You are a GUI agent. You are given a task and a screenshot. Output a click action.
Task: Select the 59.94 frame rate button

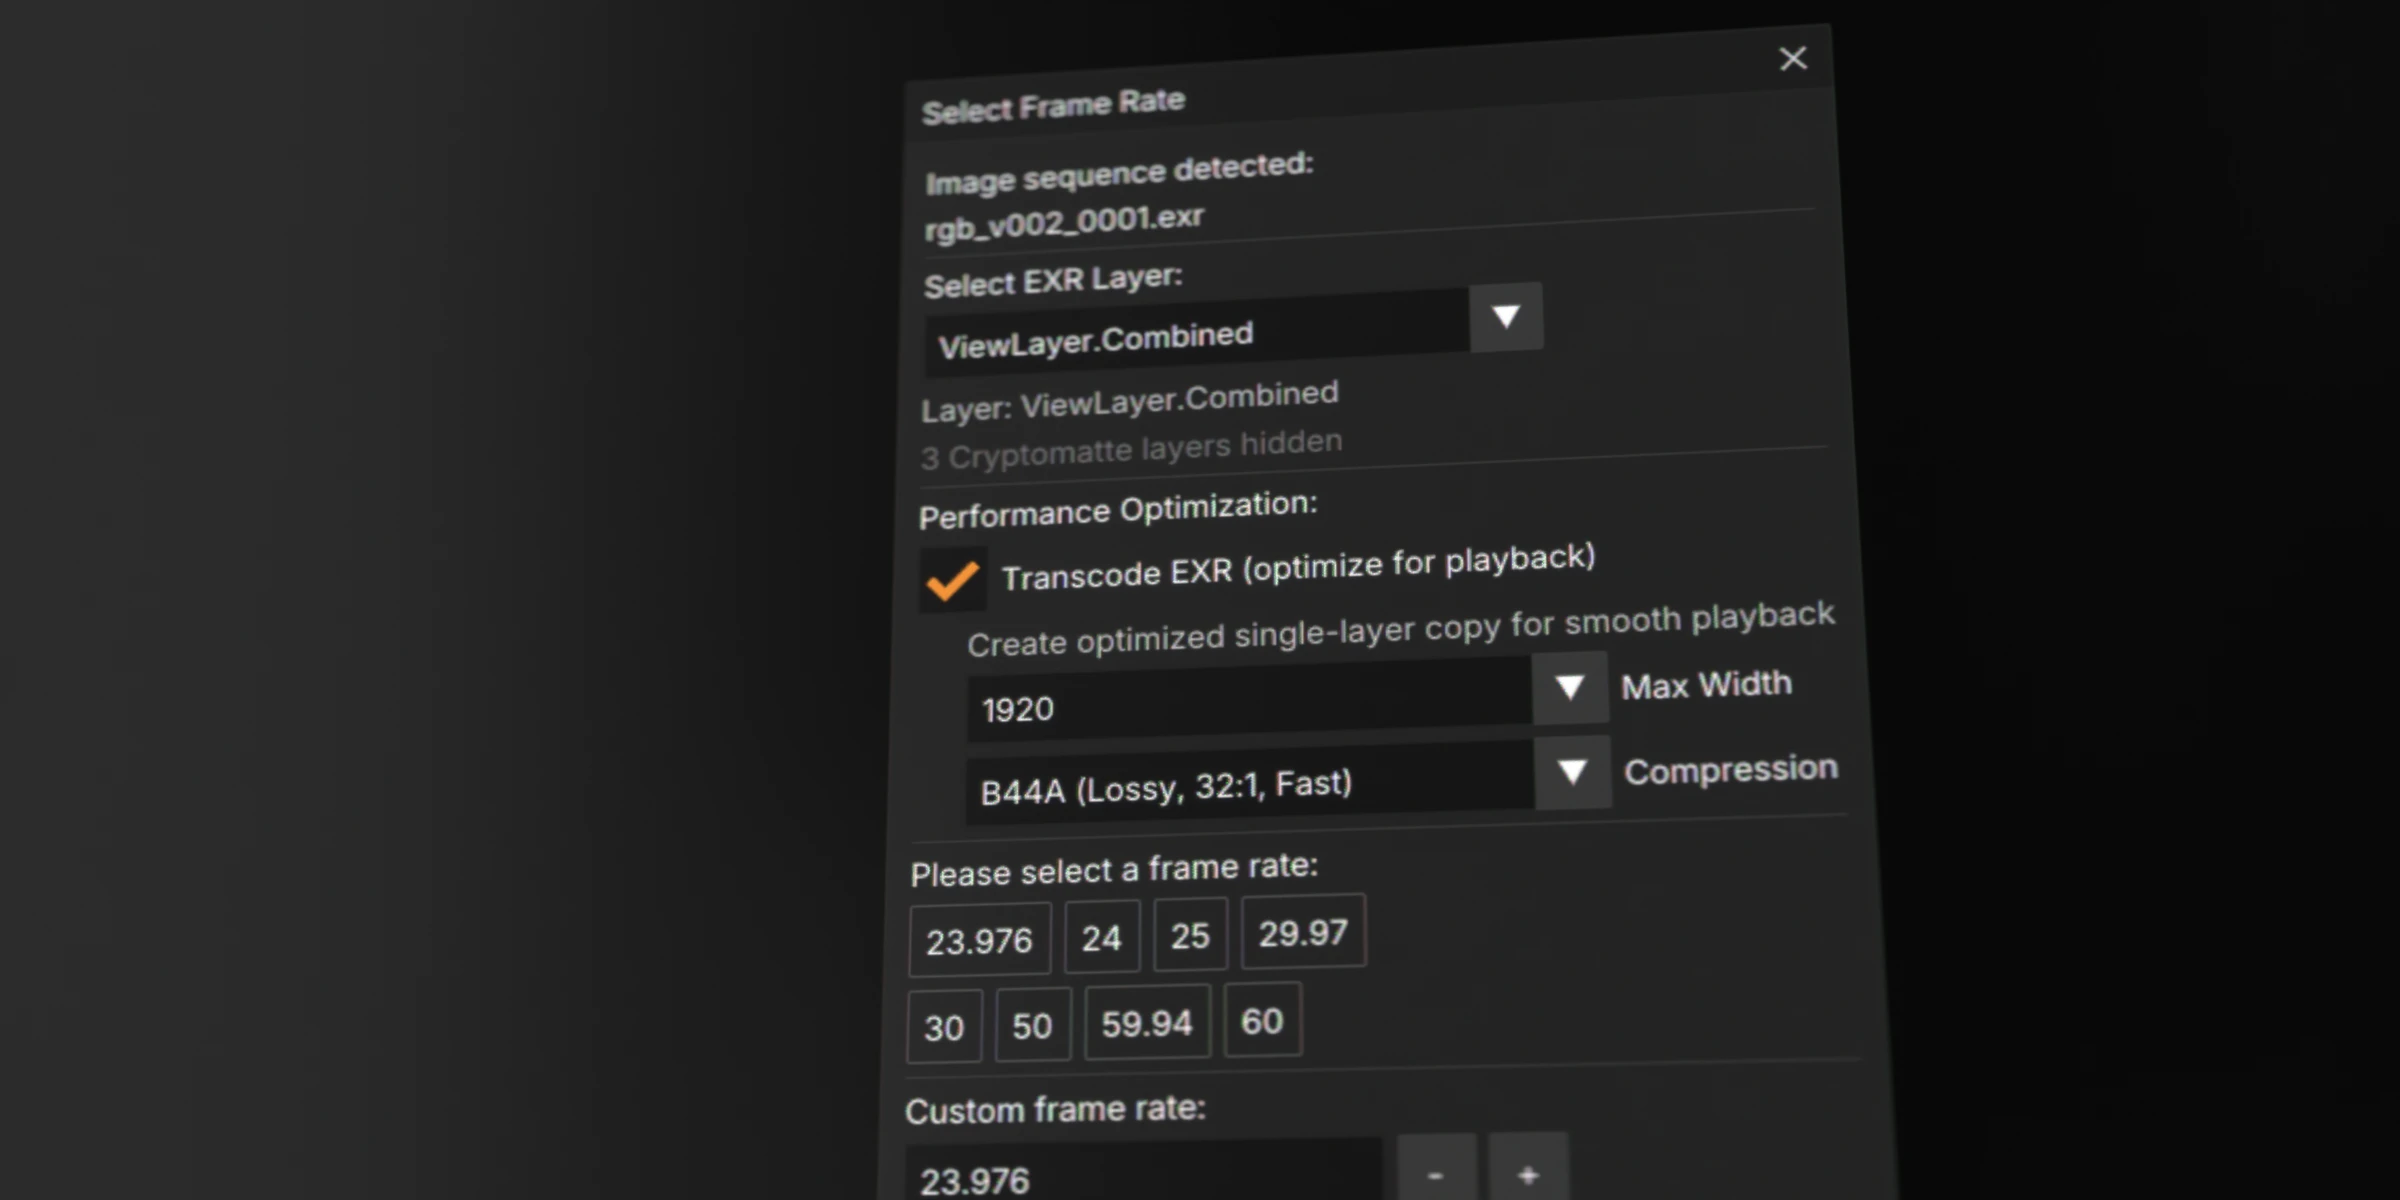pyautogui.click(x=1147, y=1023)
